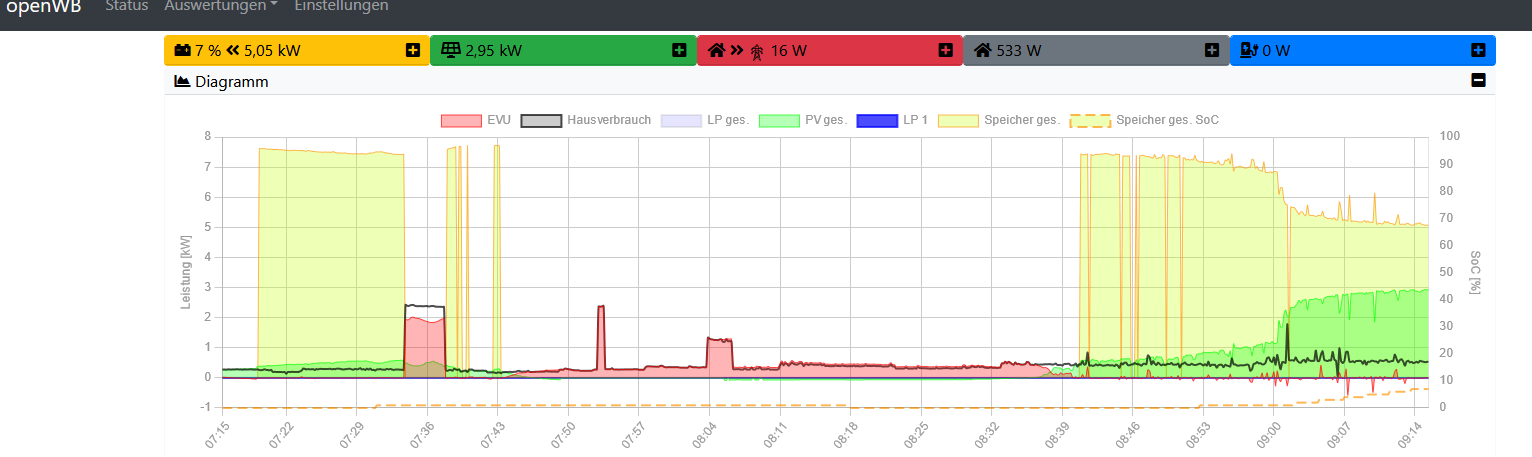Click the house icon in red grid card
1532x457 pixels.
(x=717, y=50)
